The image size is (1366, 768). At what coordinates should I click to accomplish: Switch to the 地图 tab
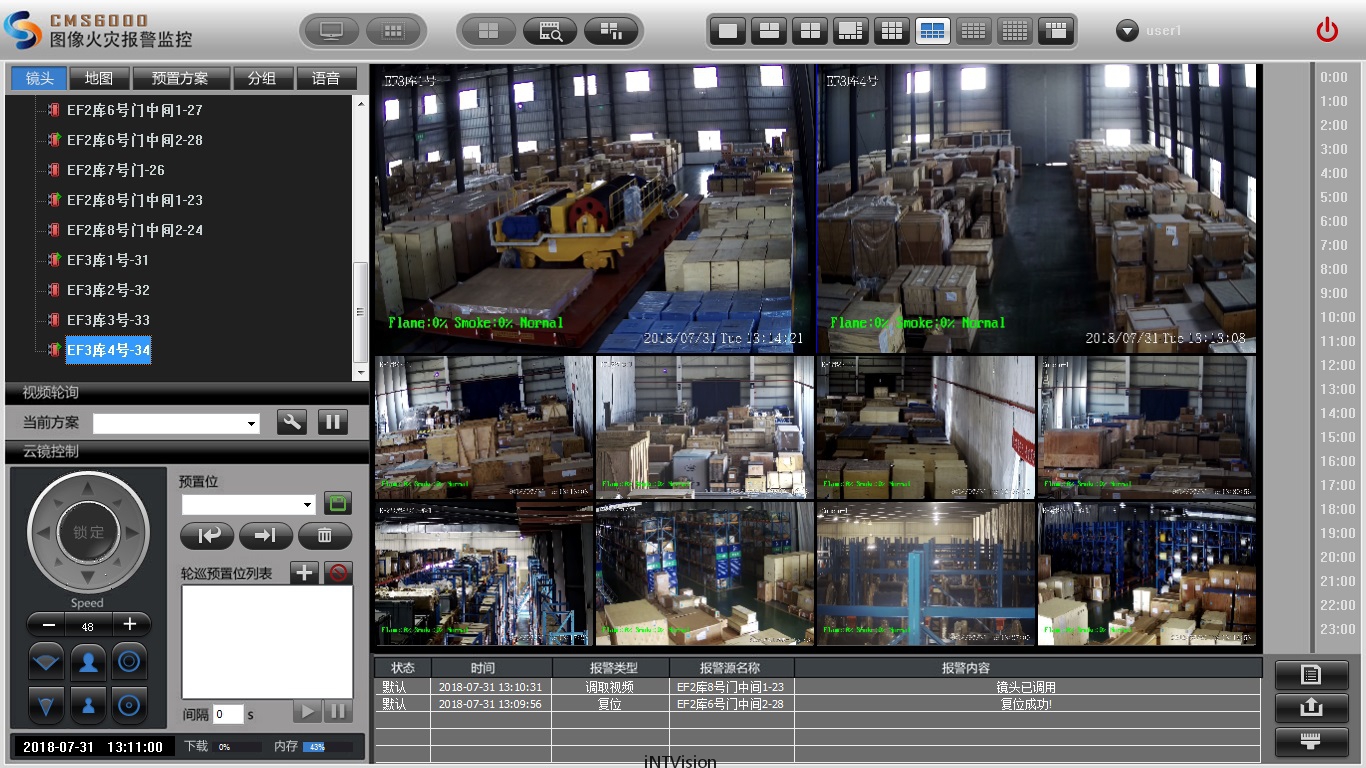tap(99, 78)
